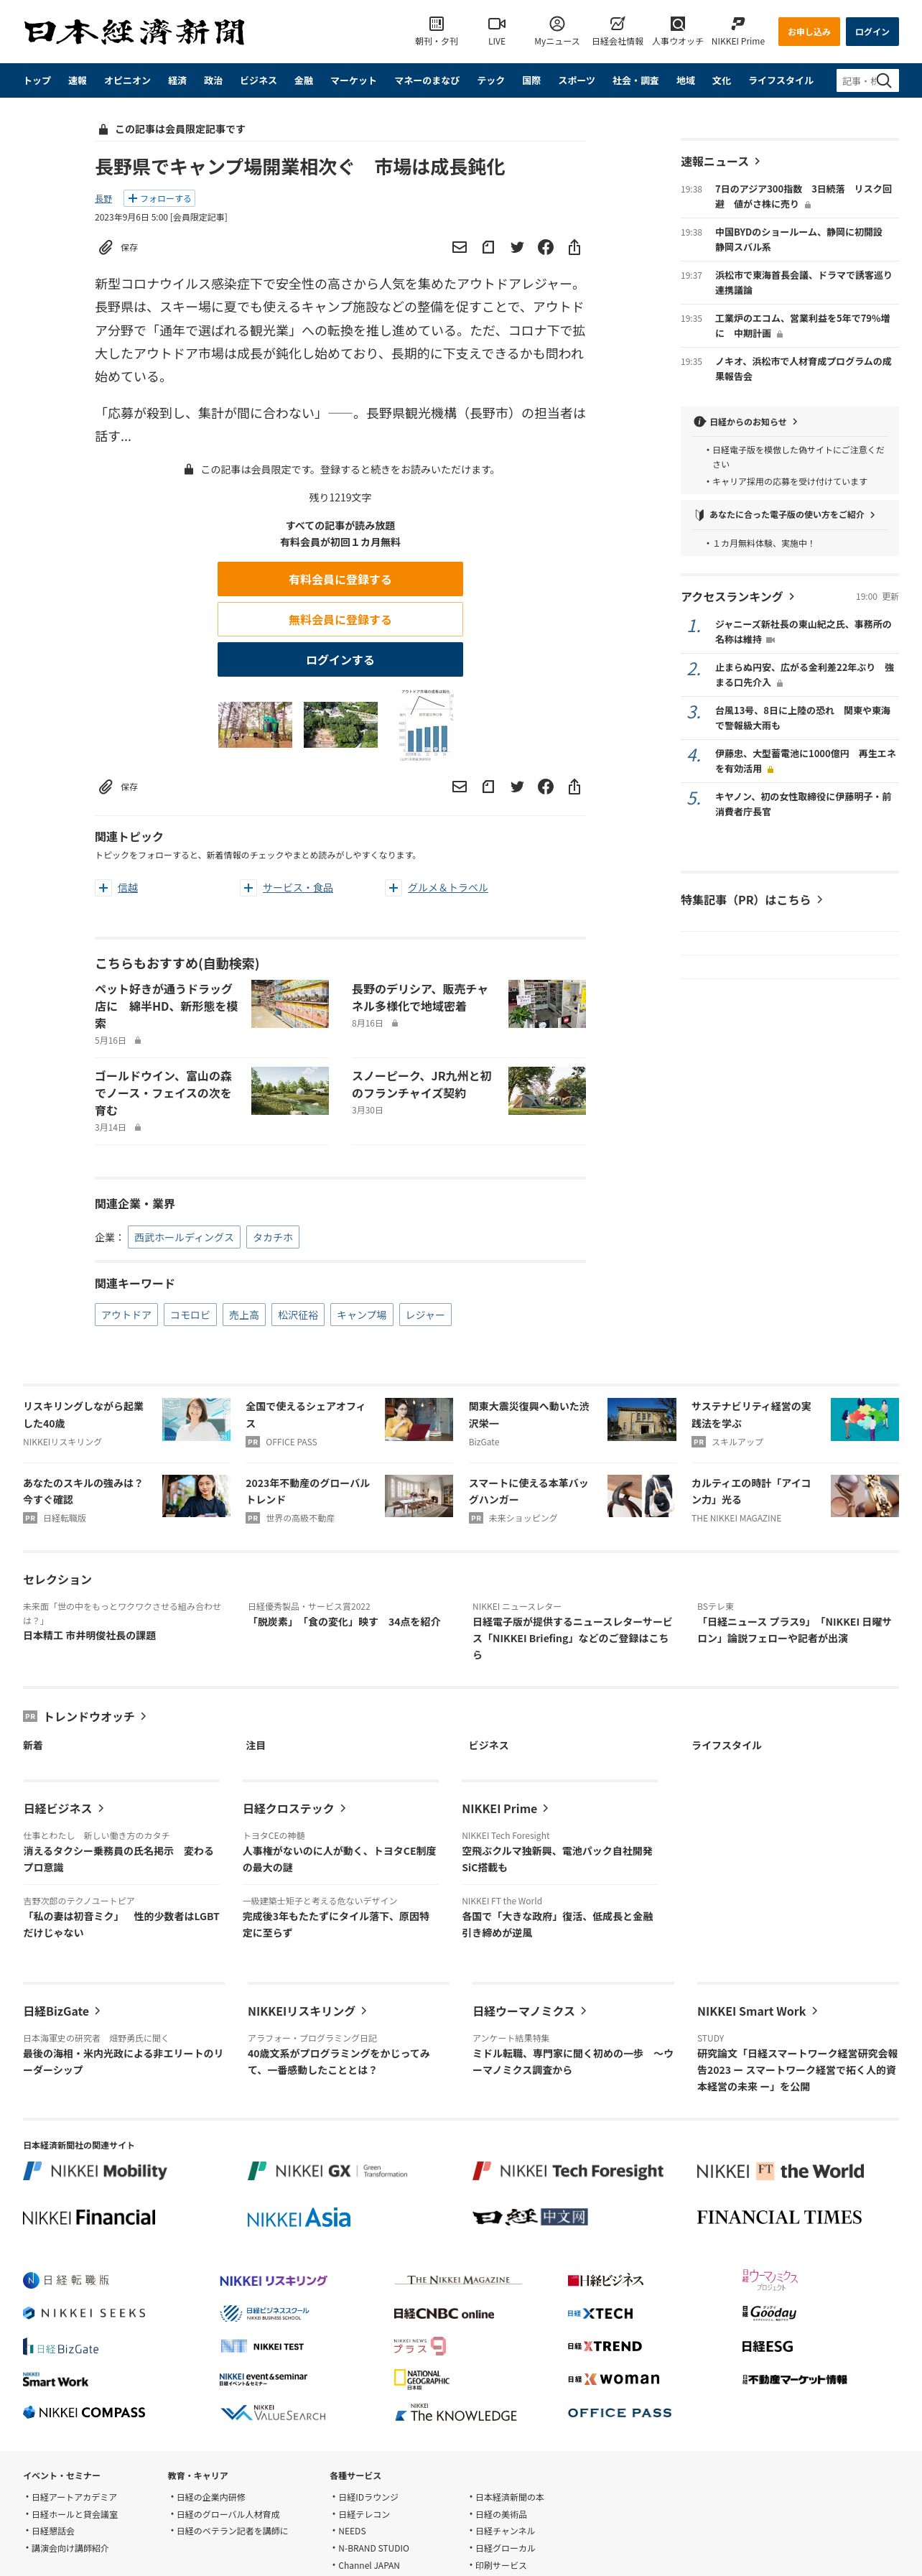Viewport: 922px width, 2576px height.
Task: Open the 日経ビジネス section chevron
Action: pos(101,1808)
